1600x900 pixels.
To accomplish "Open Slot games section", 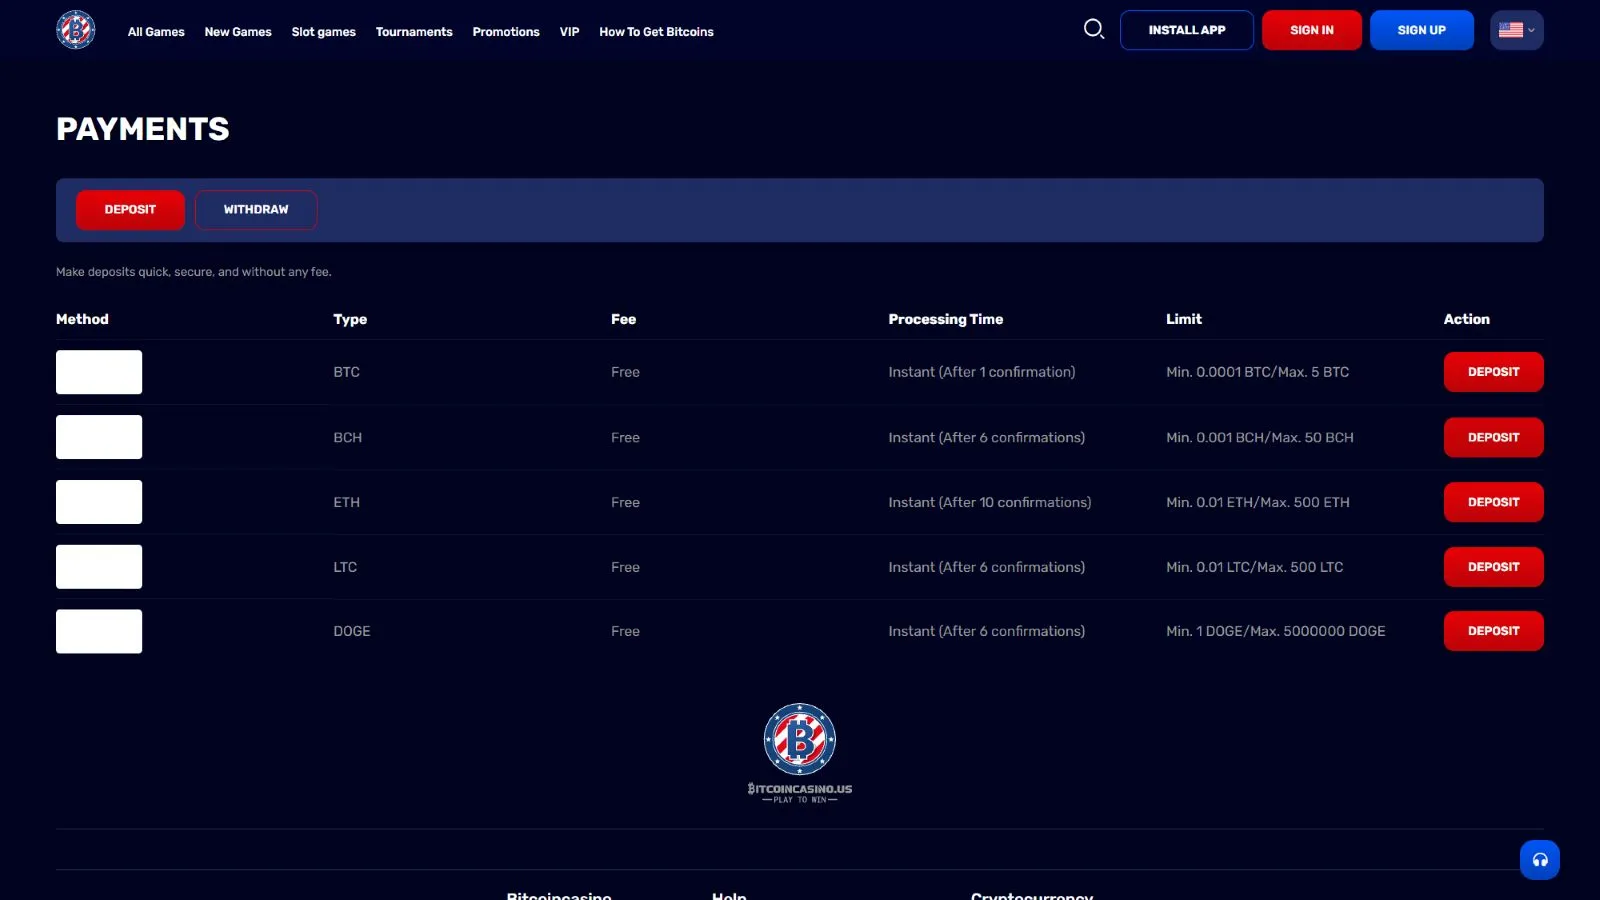I will (323, 32).
